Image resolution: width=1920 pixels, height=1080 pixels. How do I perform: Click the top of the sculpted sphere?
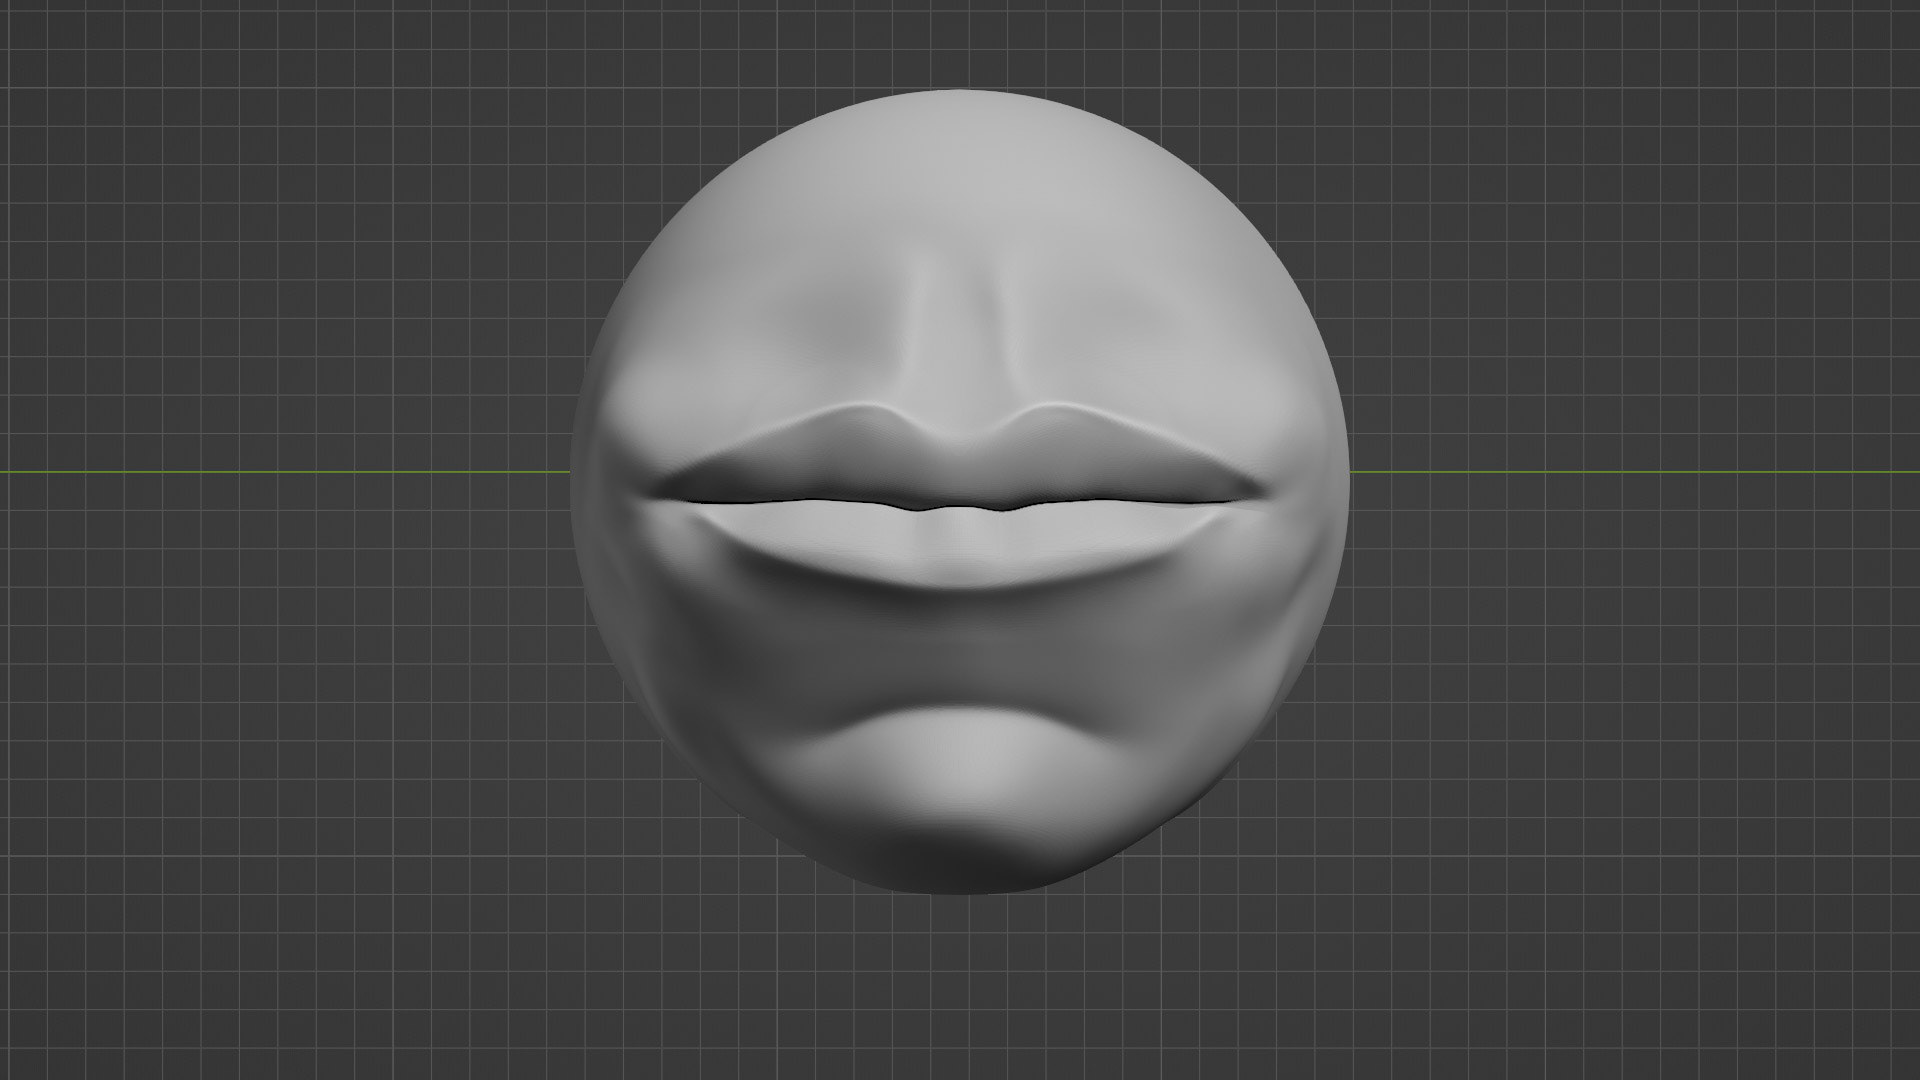(960, 100)
